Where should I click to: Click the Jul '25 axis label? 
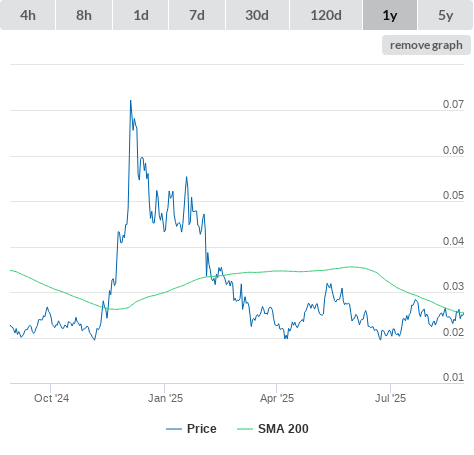click(x=390, y=398)
